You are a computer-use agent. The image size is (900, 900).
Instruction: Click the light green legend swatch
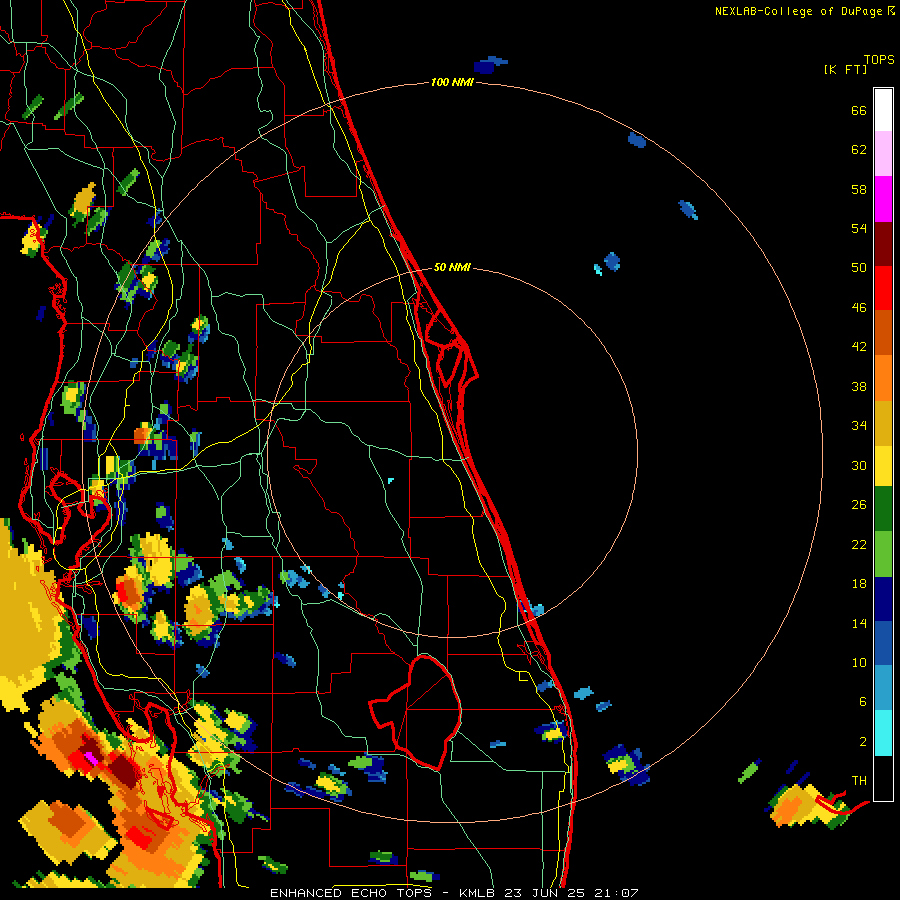pos(883,554)
